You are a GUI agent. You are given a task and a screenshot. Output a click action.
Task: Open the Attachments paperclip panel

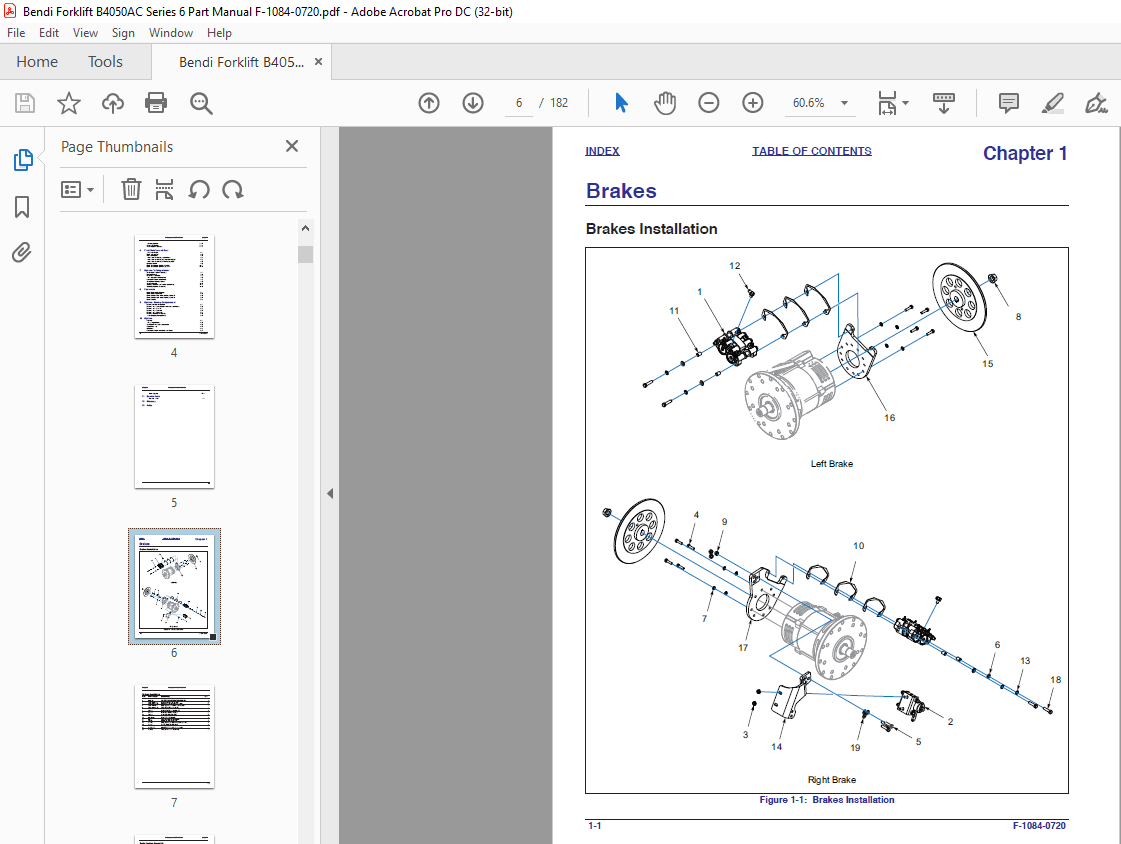[x=22, y=252]
